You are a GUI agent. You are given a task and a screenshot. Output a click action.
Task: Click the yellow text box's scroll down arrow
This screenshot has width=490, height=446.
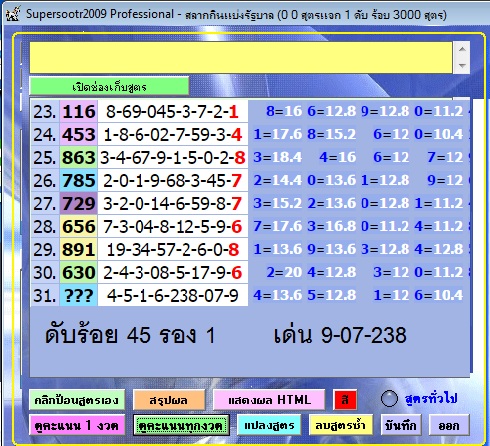(462, 65)
